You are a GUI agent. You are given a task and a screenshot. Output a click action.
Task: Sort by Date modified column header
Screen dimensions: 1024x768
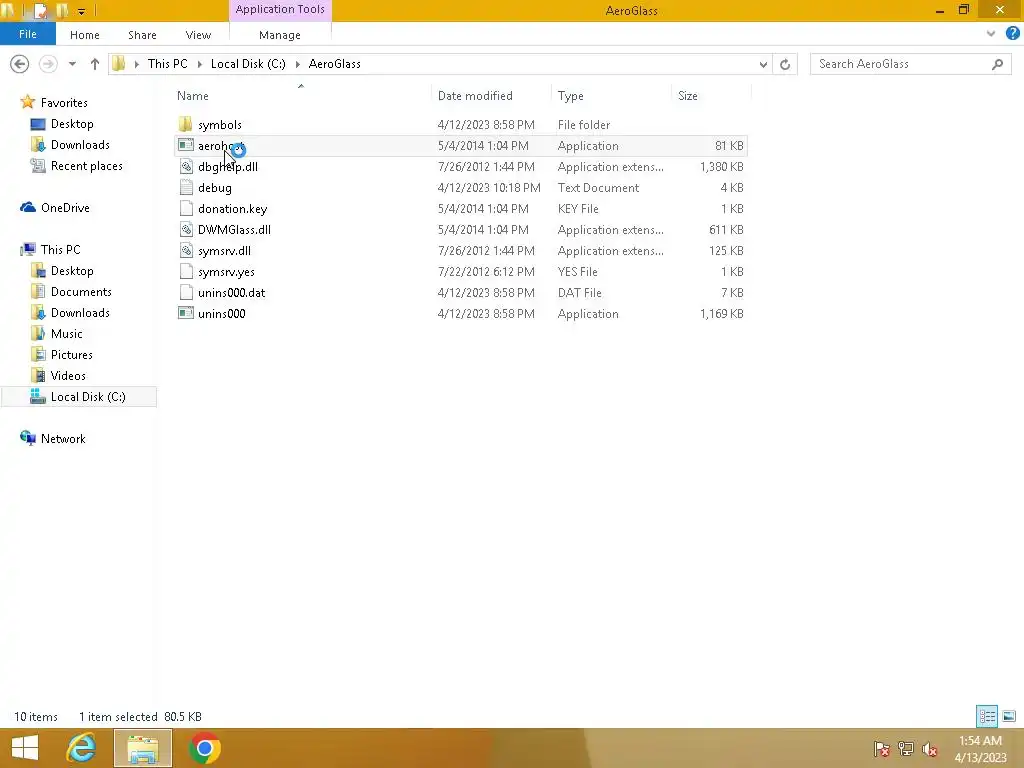[x=475, y=96]
